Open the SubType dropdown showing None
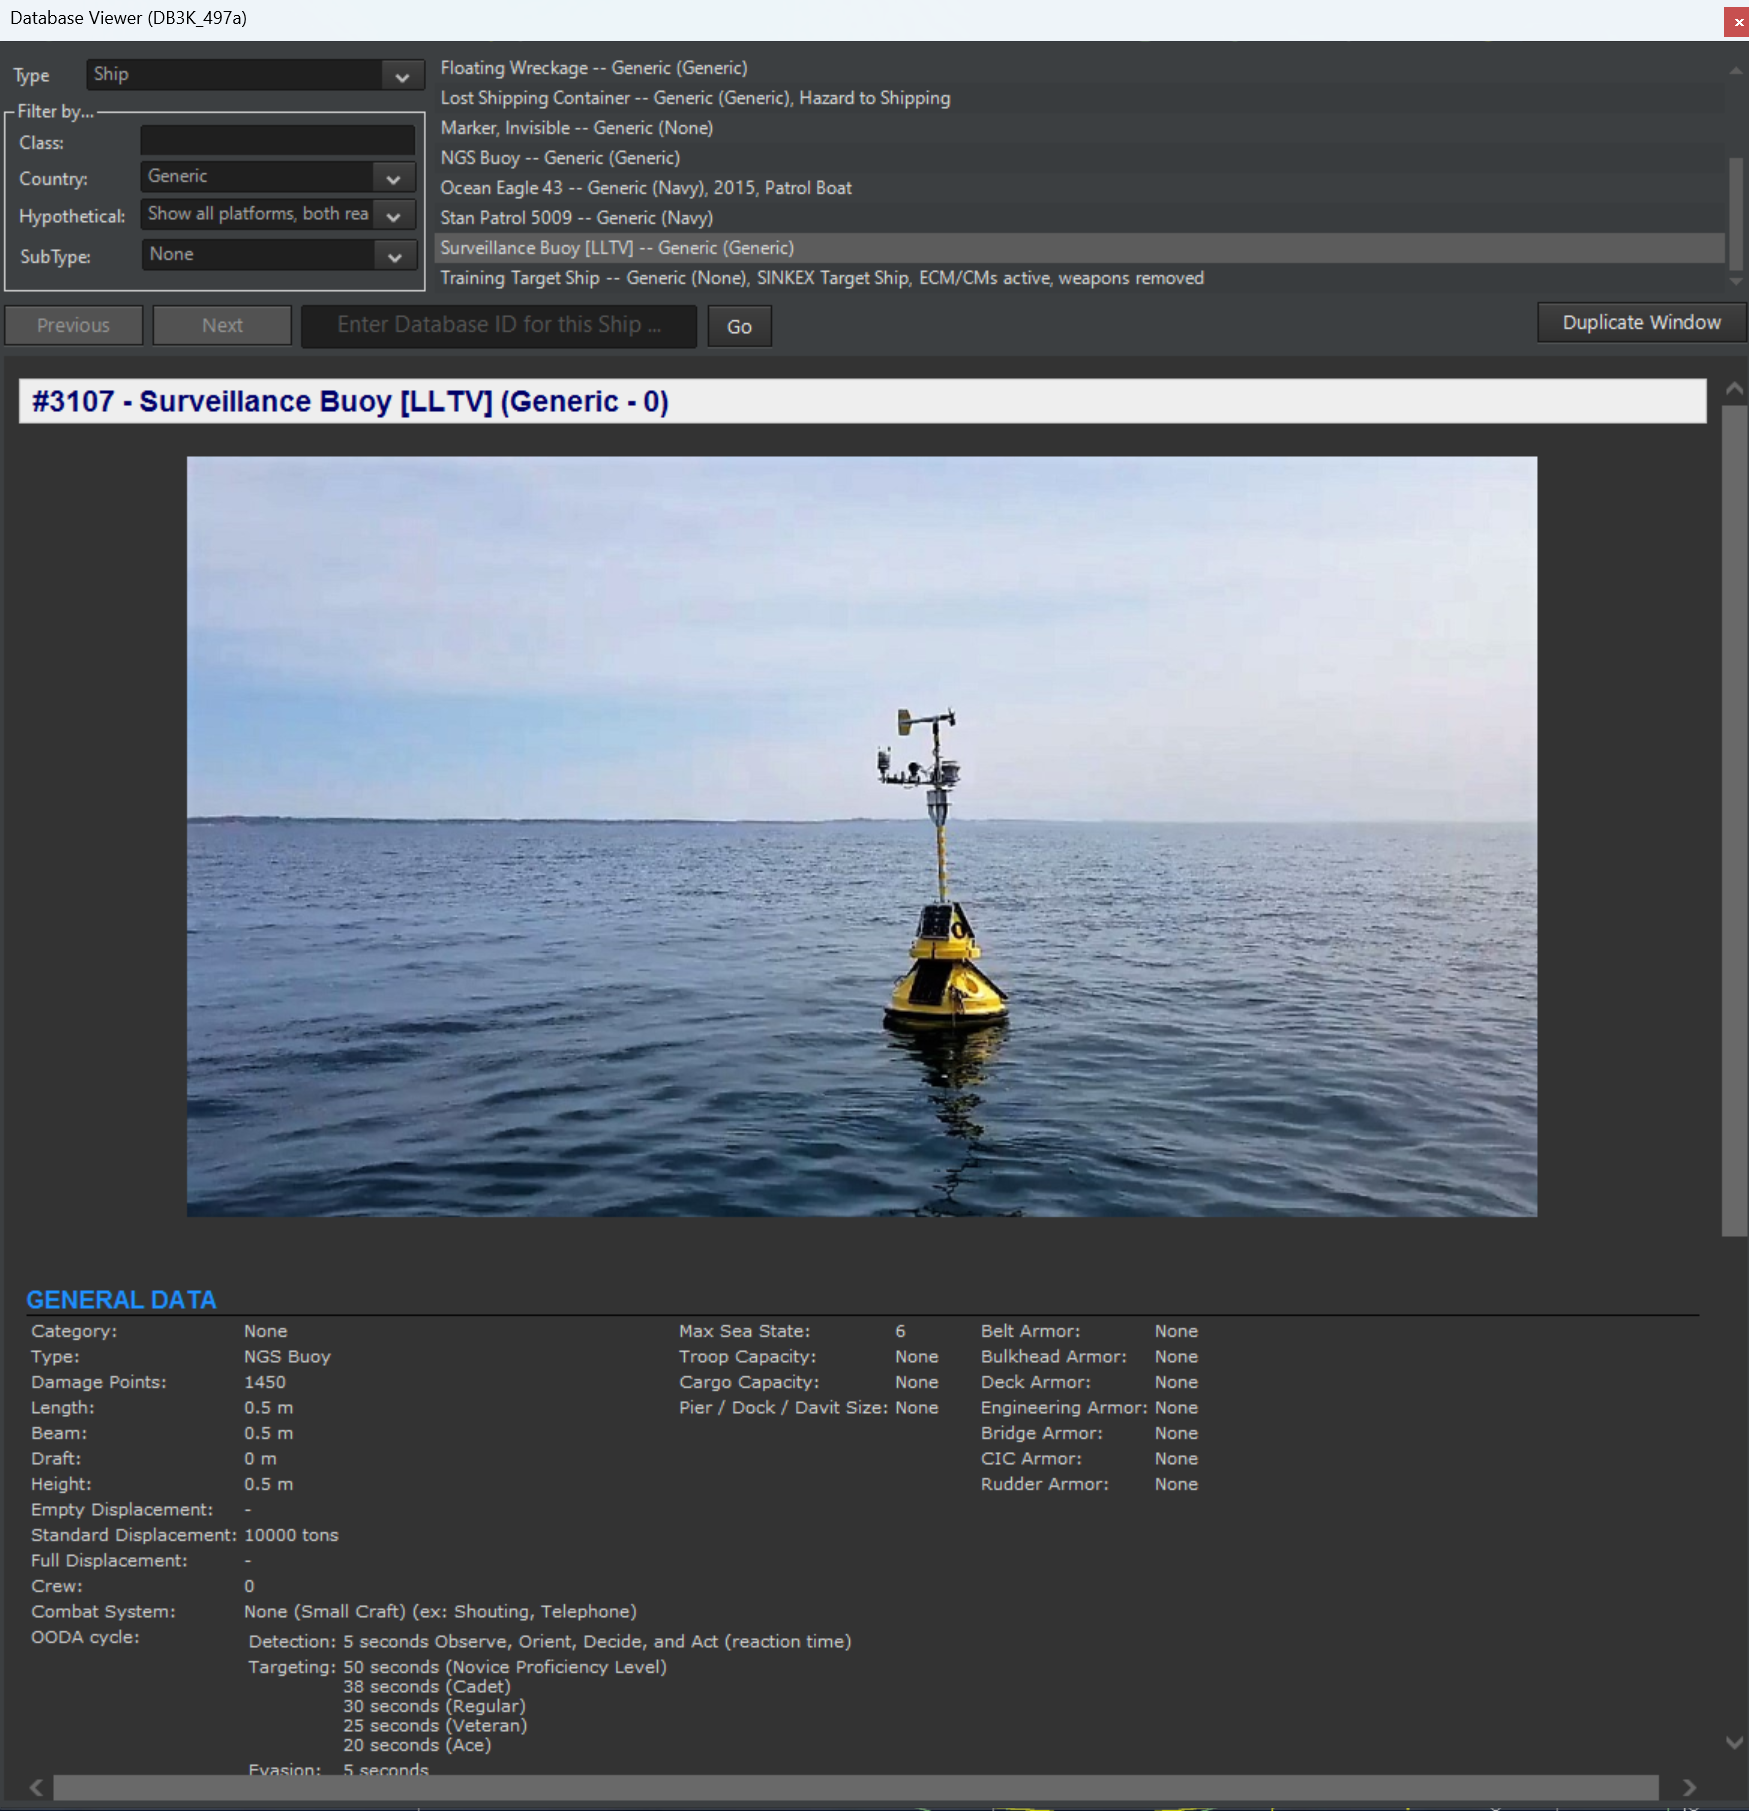 point(278,255)
